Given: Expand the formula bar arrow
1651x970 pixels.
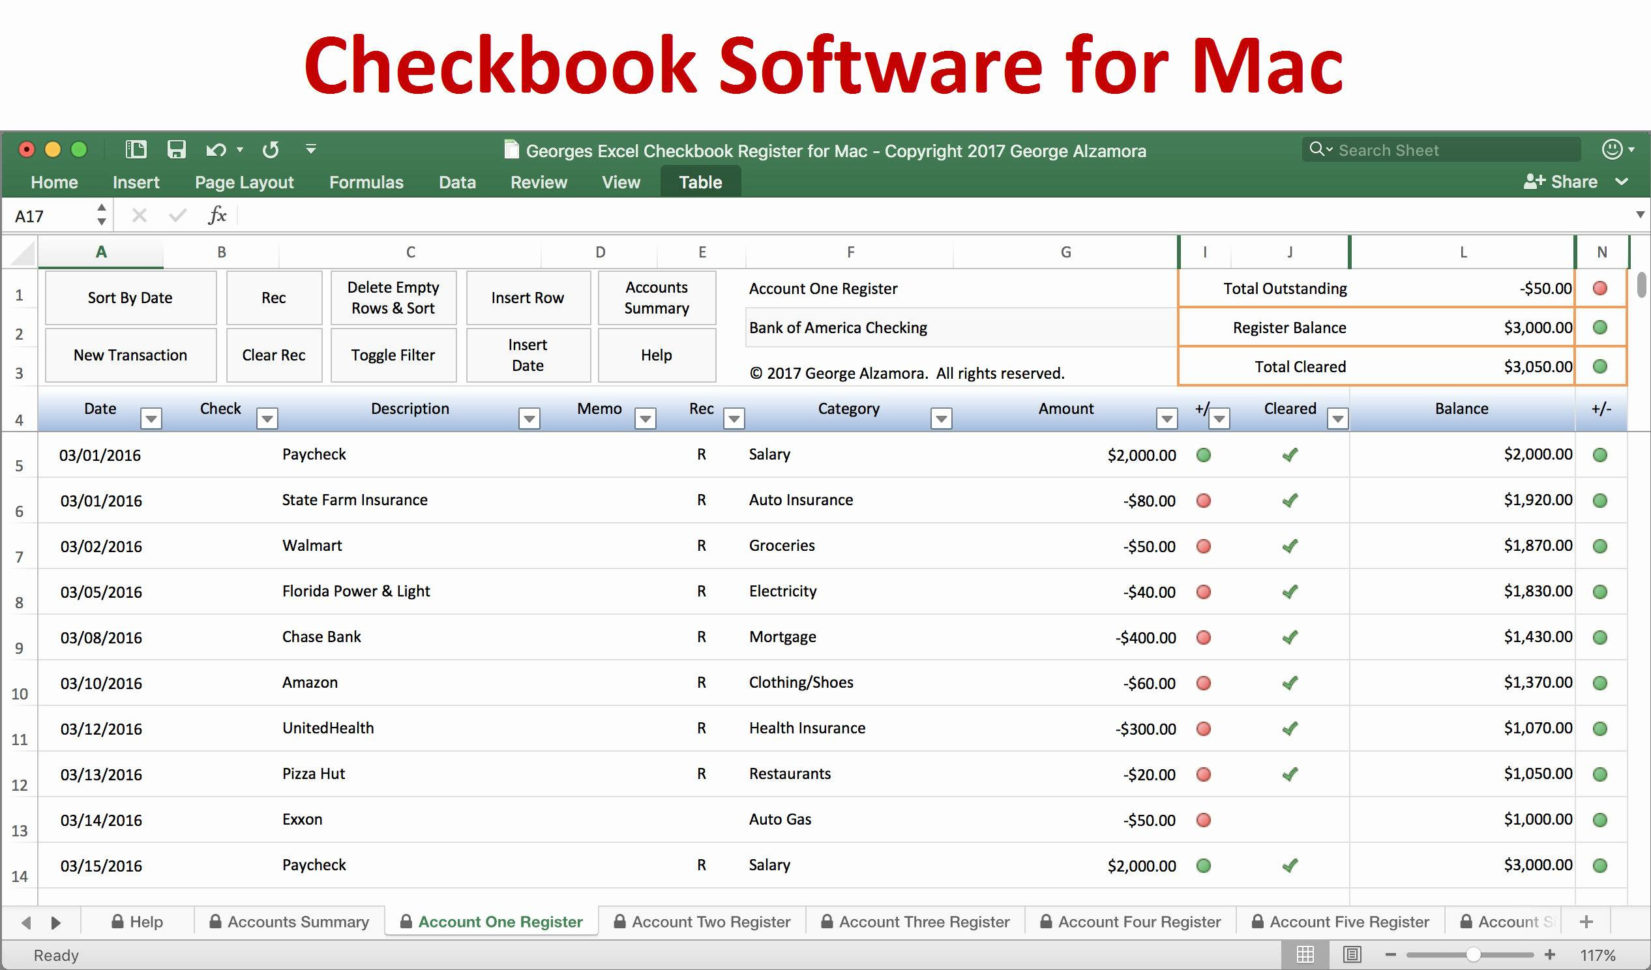Looking at the screenshot, I should (x=1640, y=215).
